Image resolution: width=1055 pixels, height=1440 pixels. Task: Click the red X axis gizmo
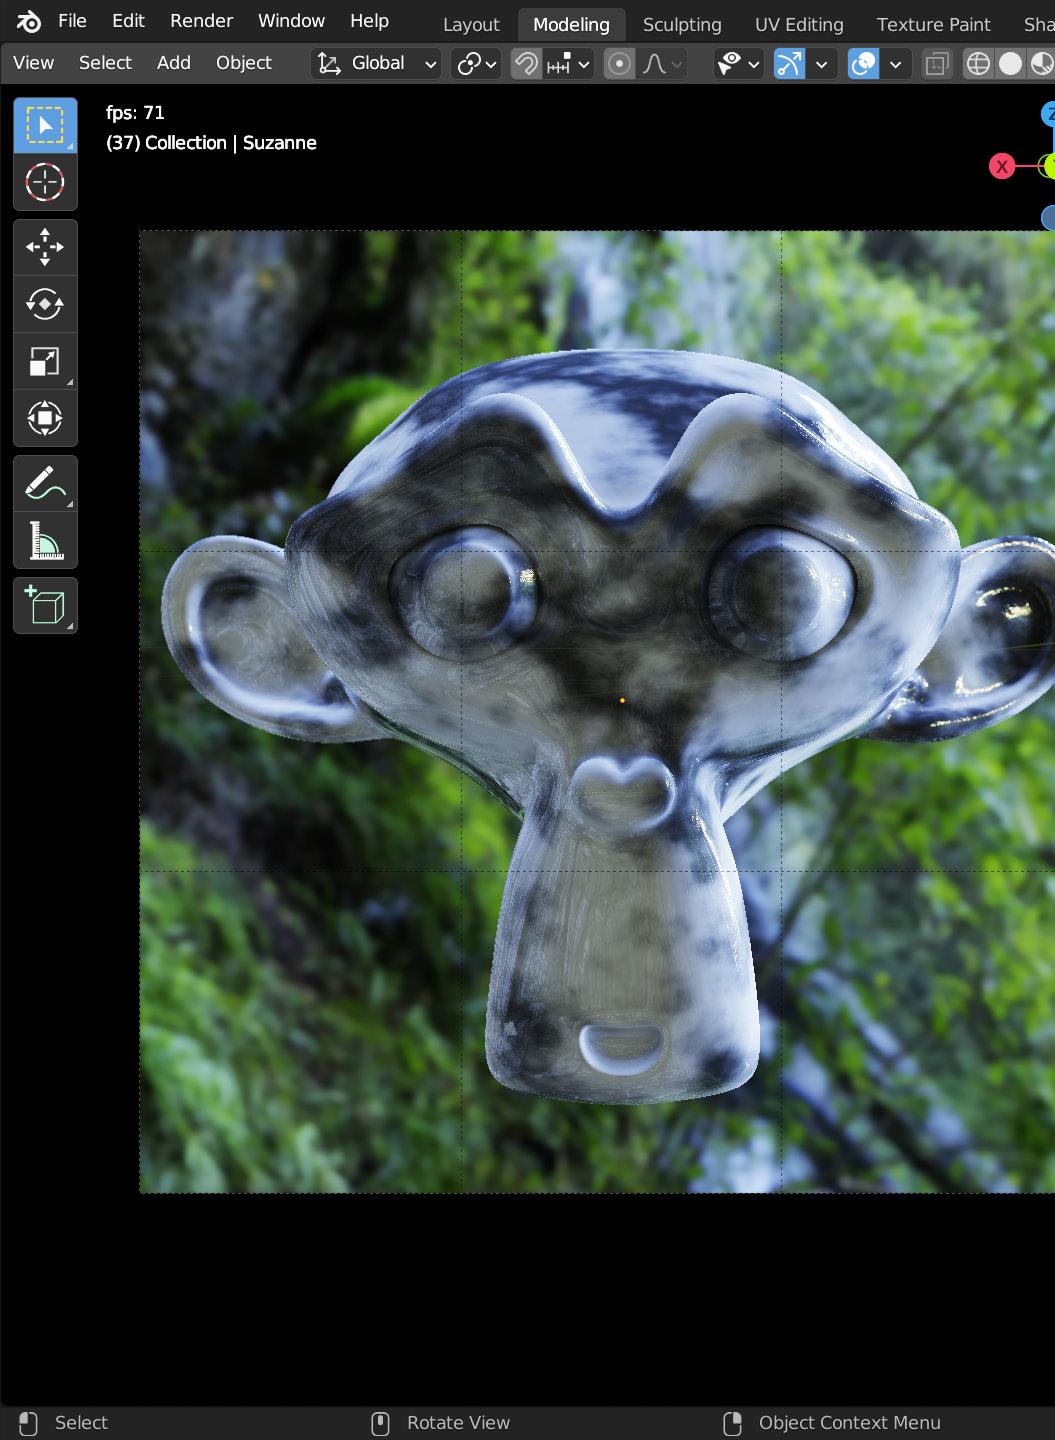(x=1002, y=166)
